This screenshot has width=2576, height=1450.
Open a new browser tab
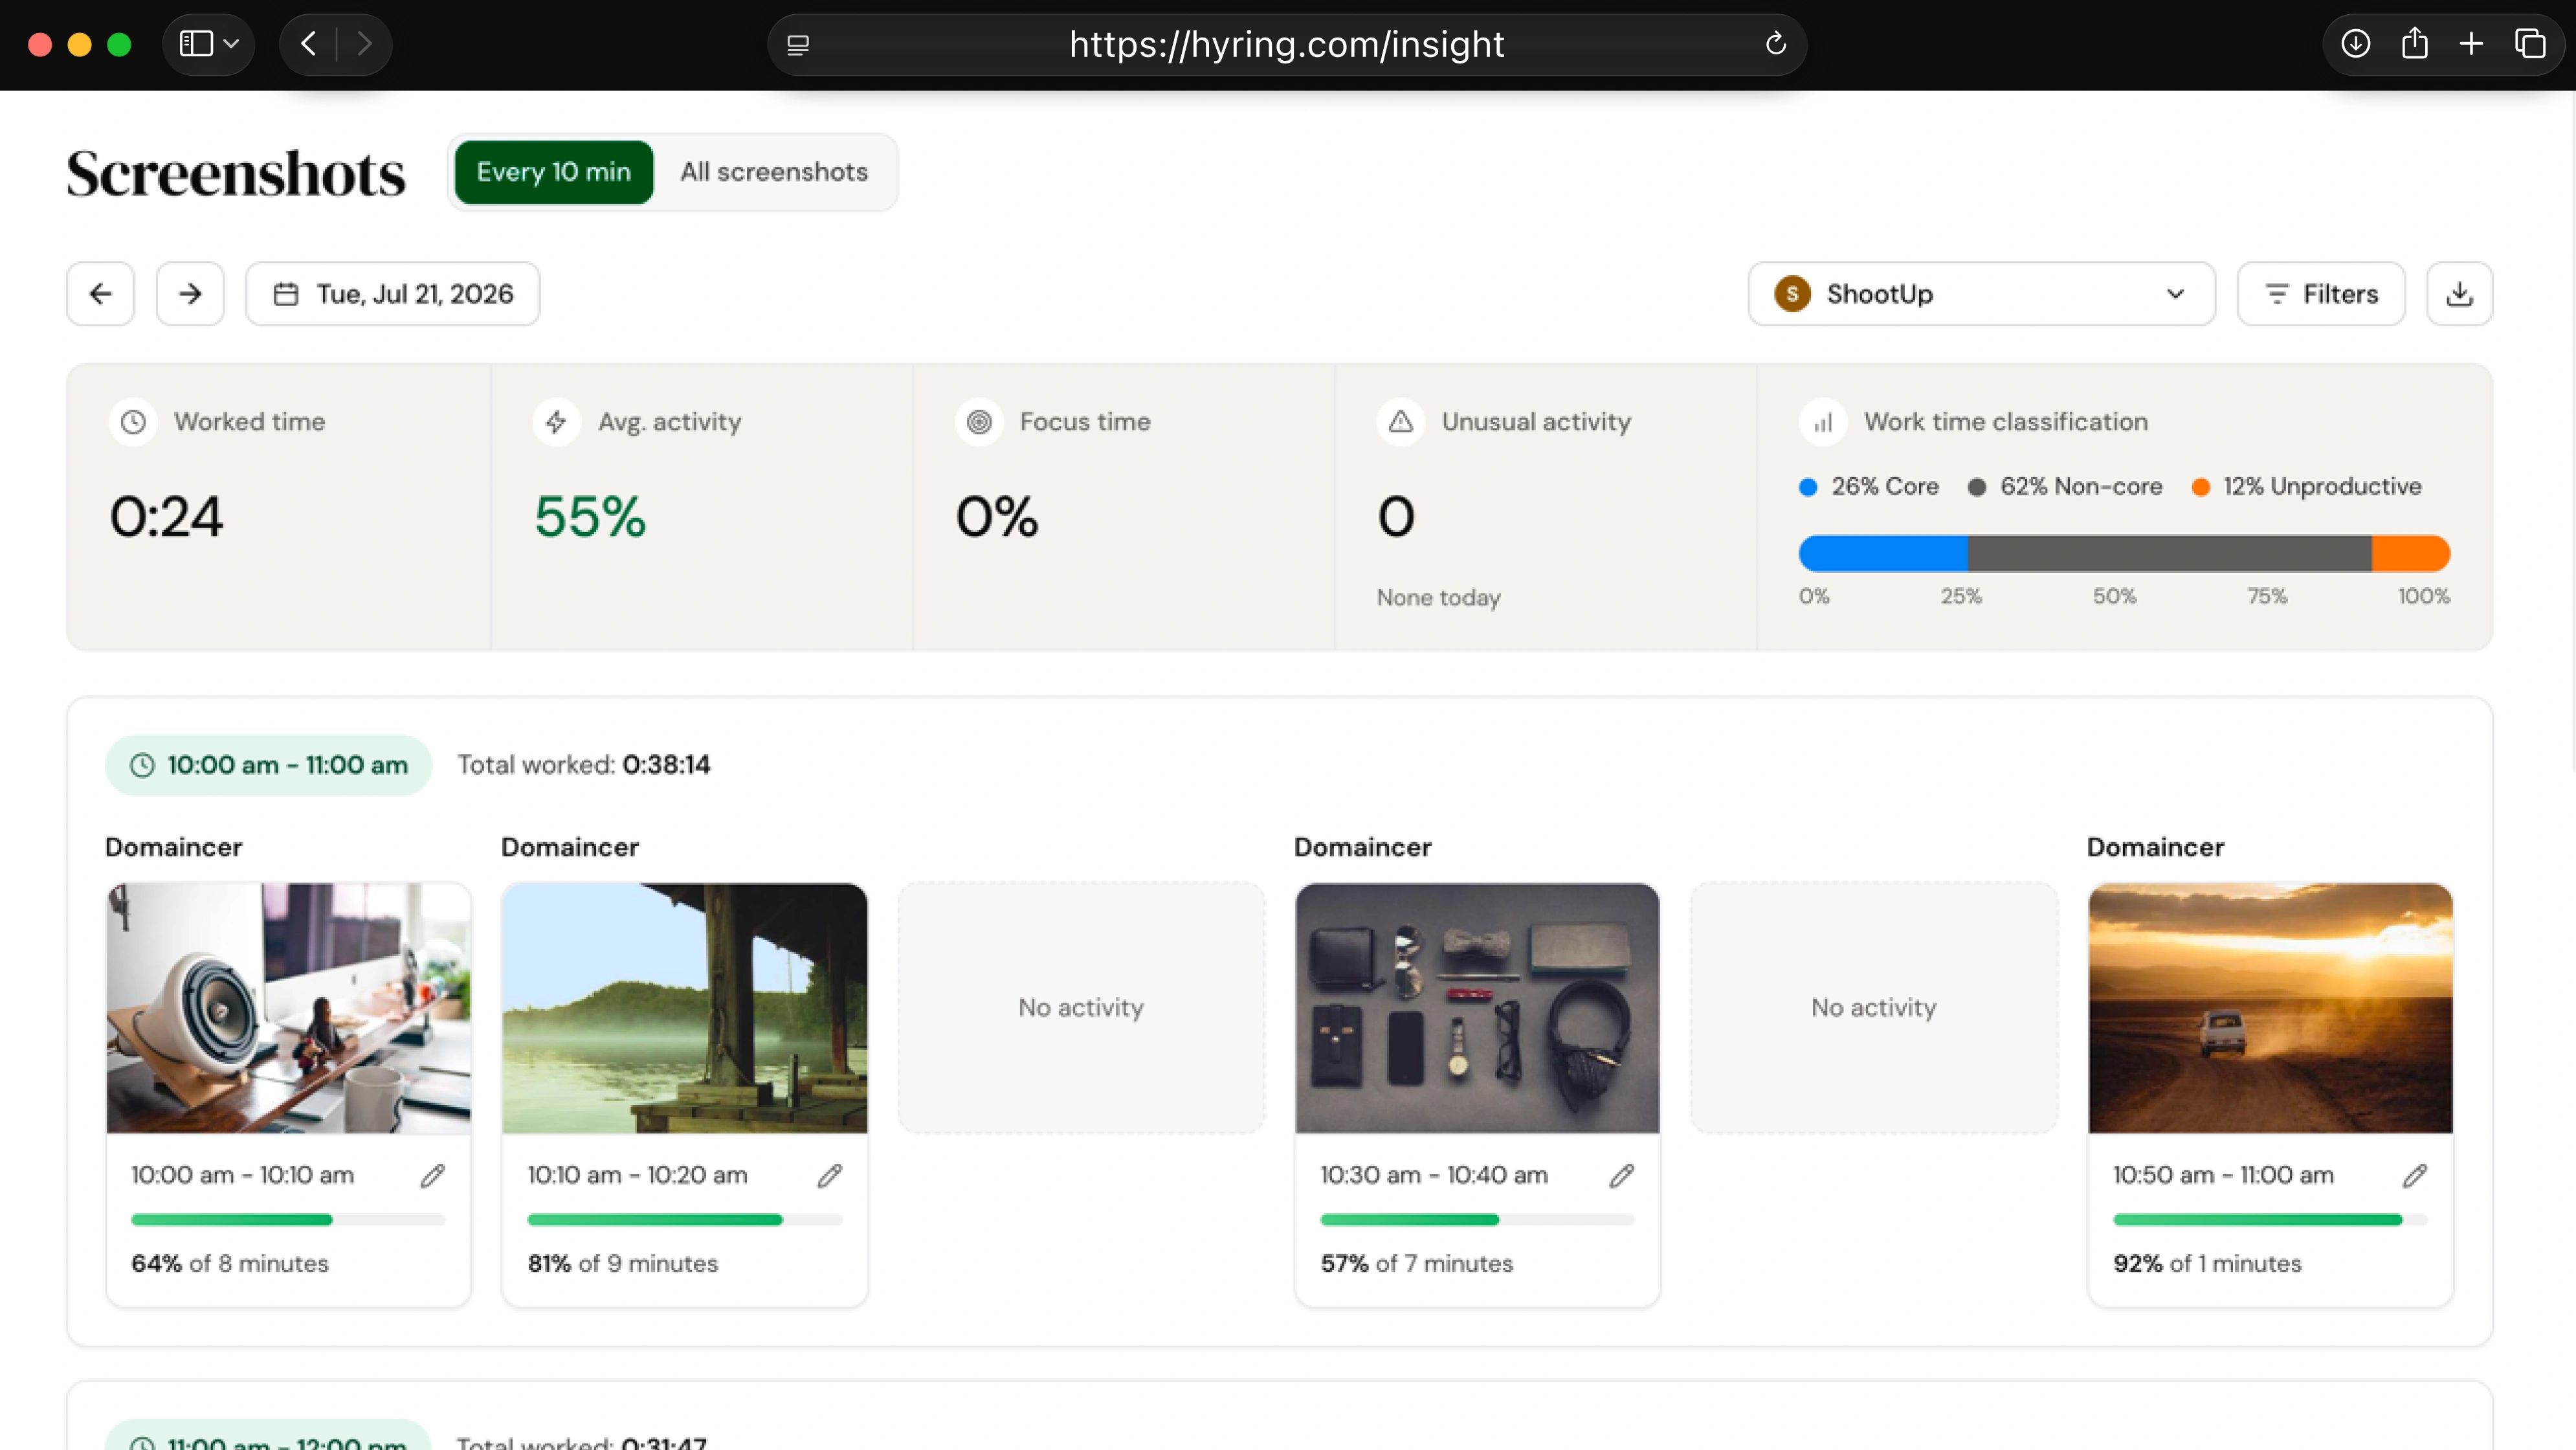(2471, 43)
